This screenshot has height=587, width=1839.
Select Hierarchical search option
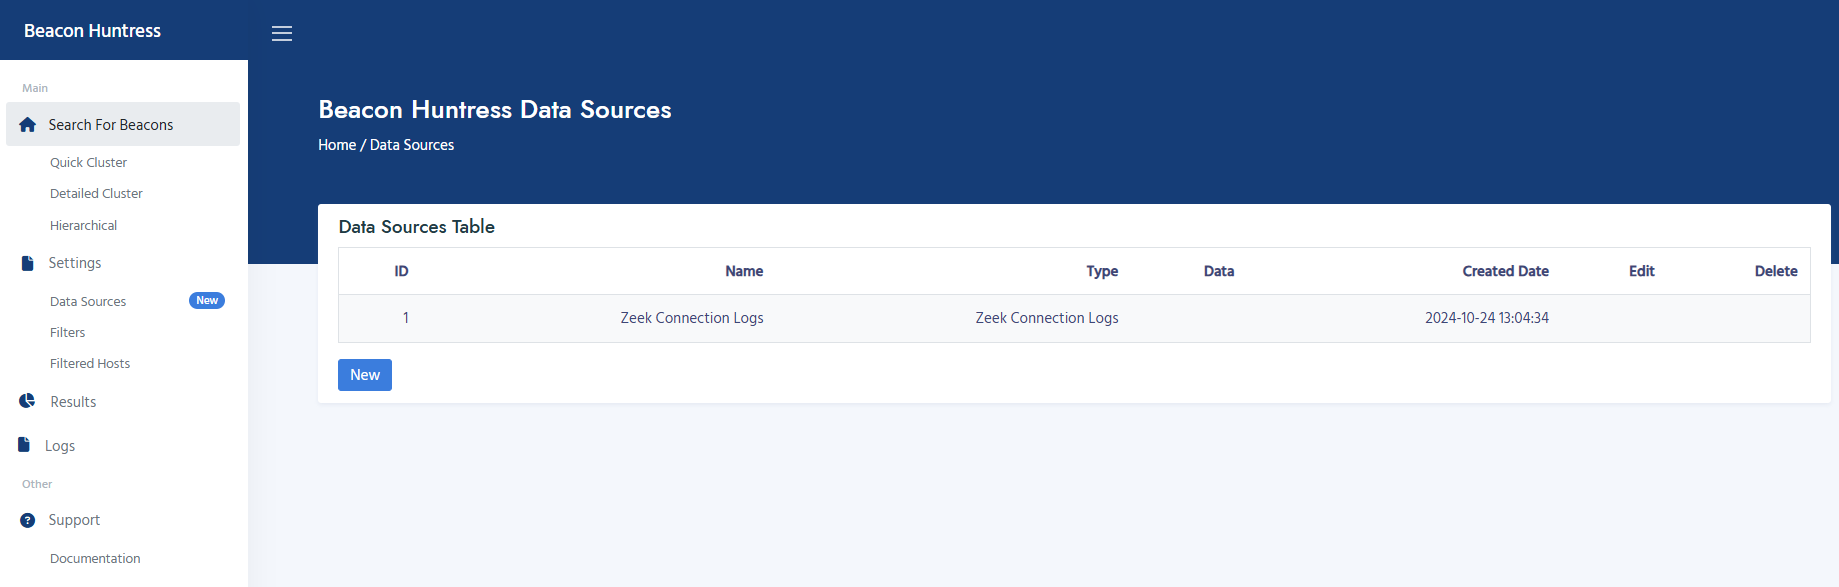coord(83,225)
